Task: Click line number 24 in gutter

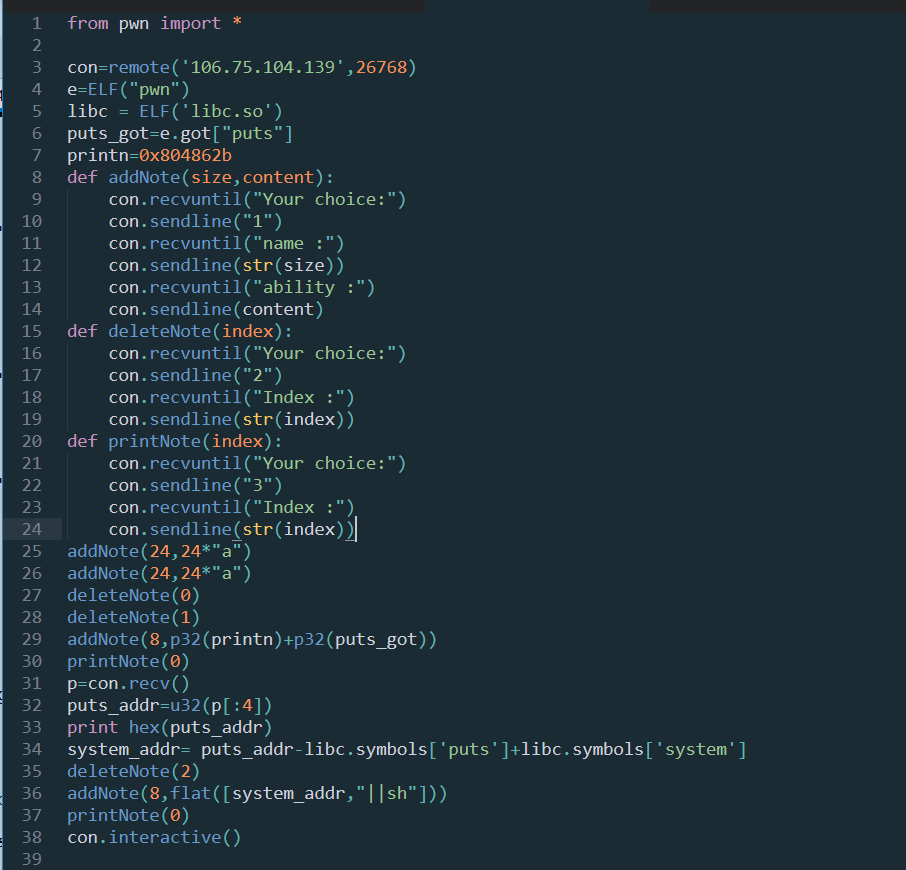Action: pos(32,529)
